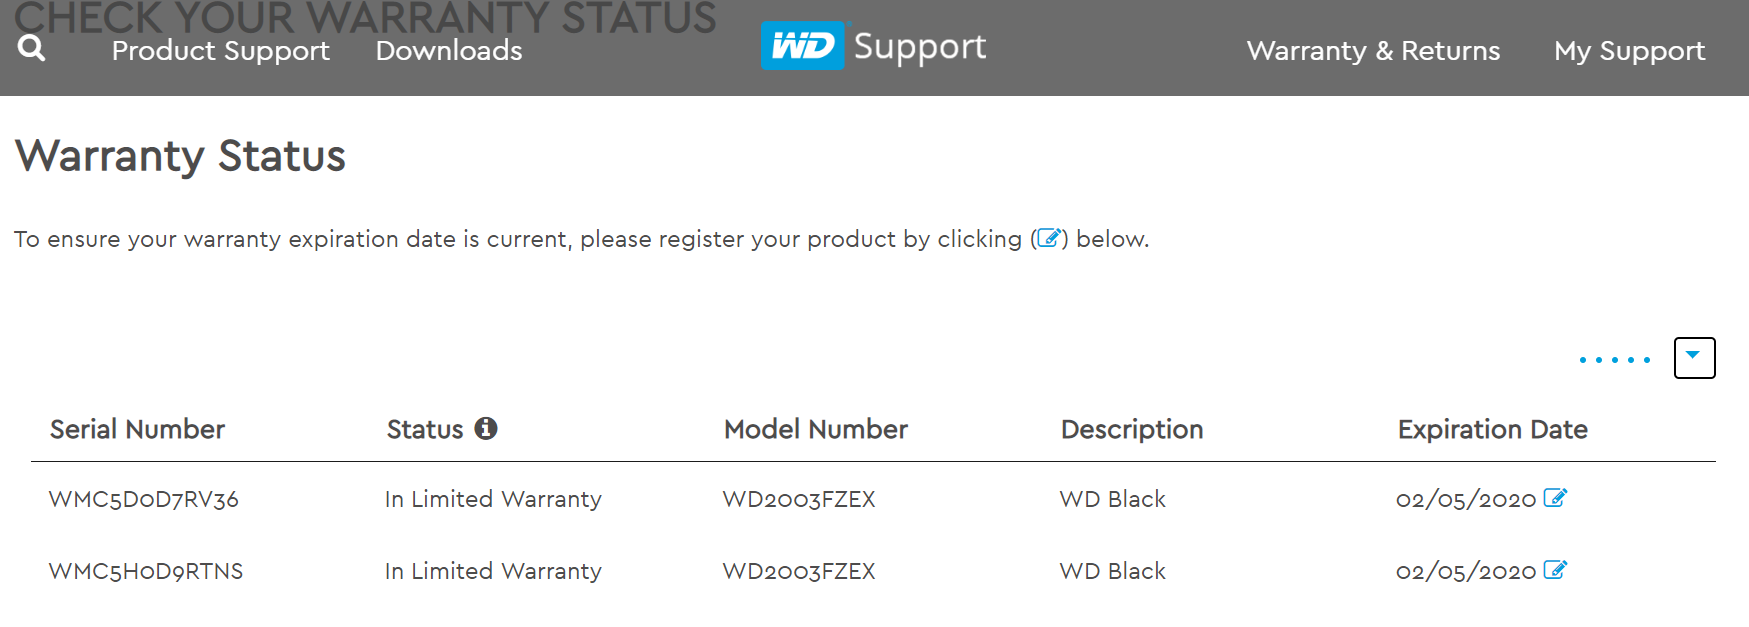The image size is (1749, 627).
Task: Select serial number WMC5H0D9RTNS
Action: (146, 571)
